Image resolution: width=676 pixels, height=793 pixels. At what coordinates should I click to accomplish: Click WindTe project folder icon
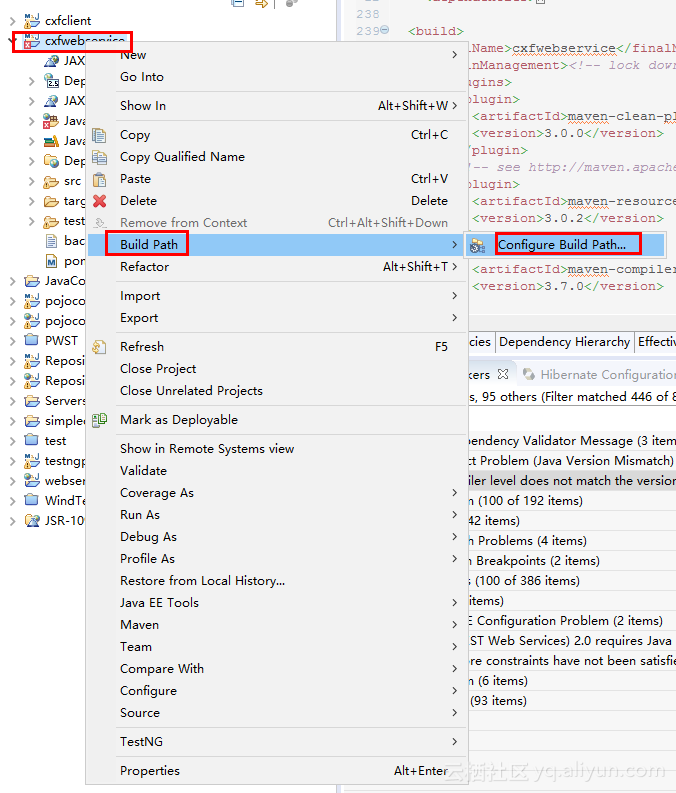tap(31, 500)
